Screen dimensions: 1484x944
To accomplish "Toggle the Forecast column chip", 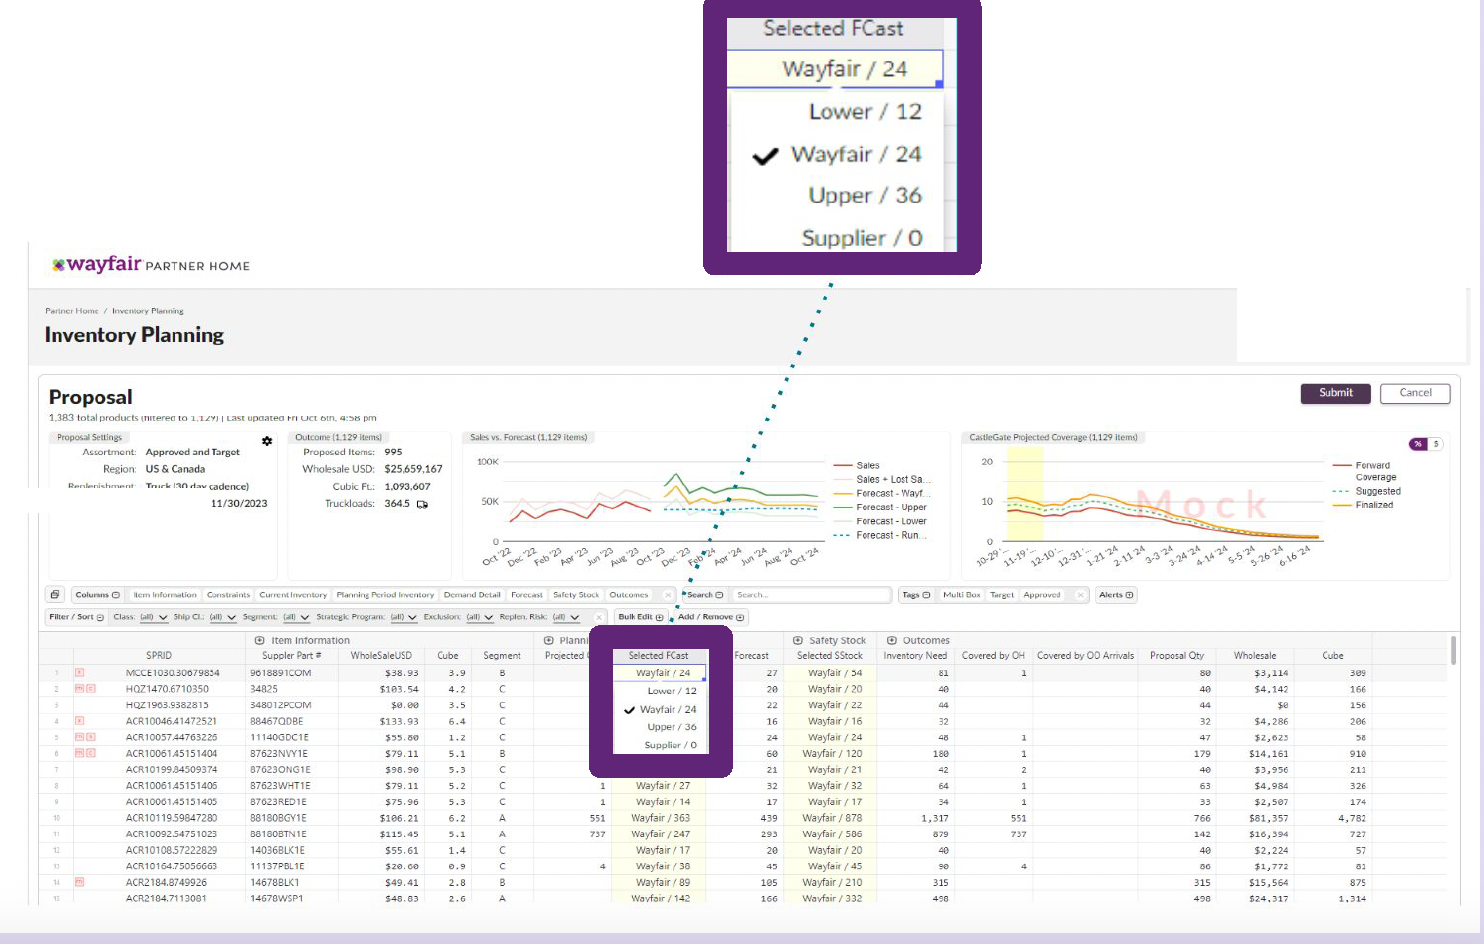I will point(527,595).
